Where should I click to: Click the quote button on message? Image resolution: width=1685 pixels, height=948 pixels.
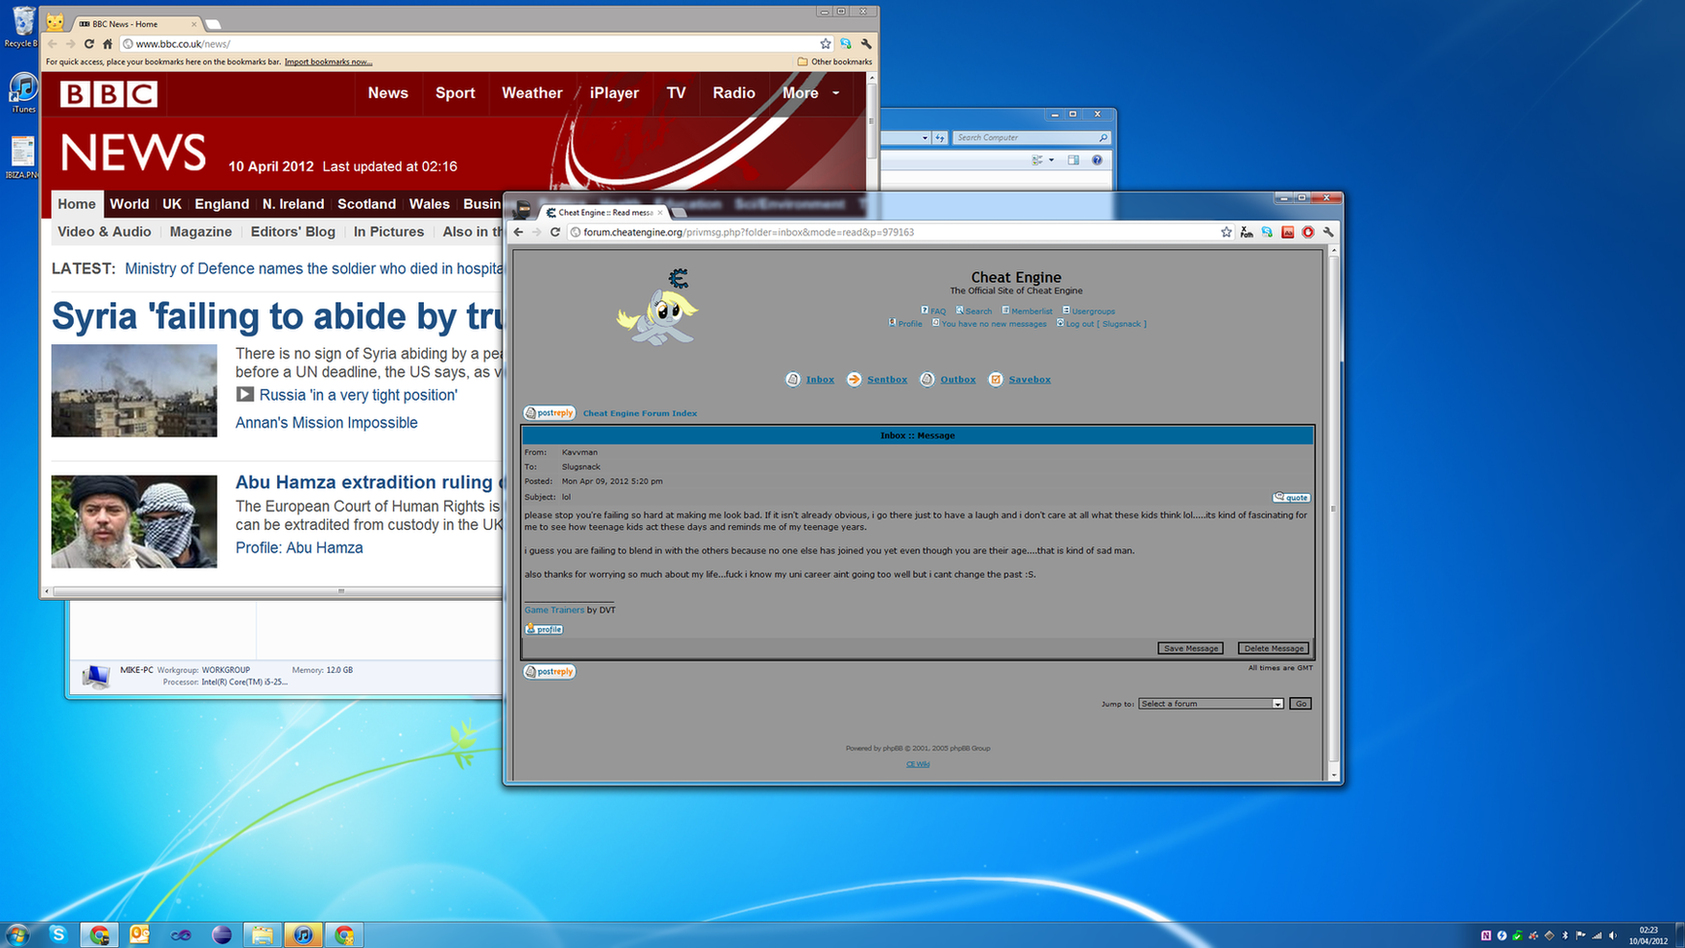tap(1291, 497)
